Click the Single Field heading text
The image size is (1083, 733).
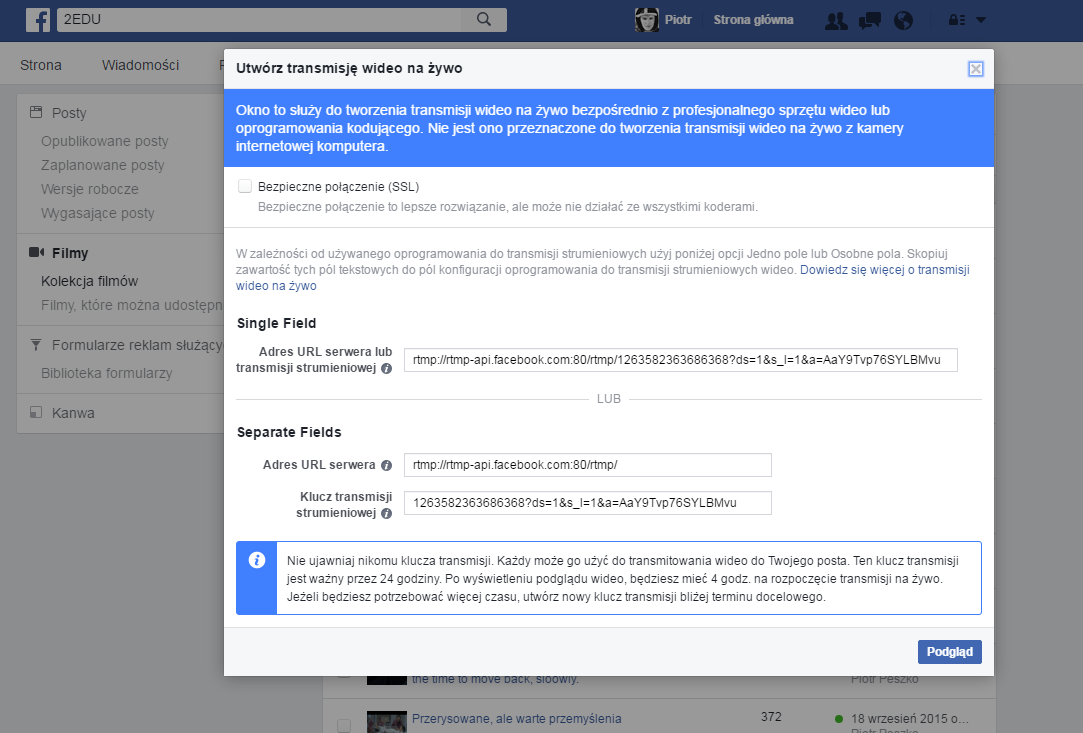tap(276, 323)
